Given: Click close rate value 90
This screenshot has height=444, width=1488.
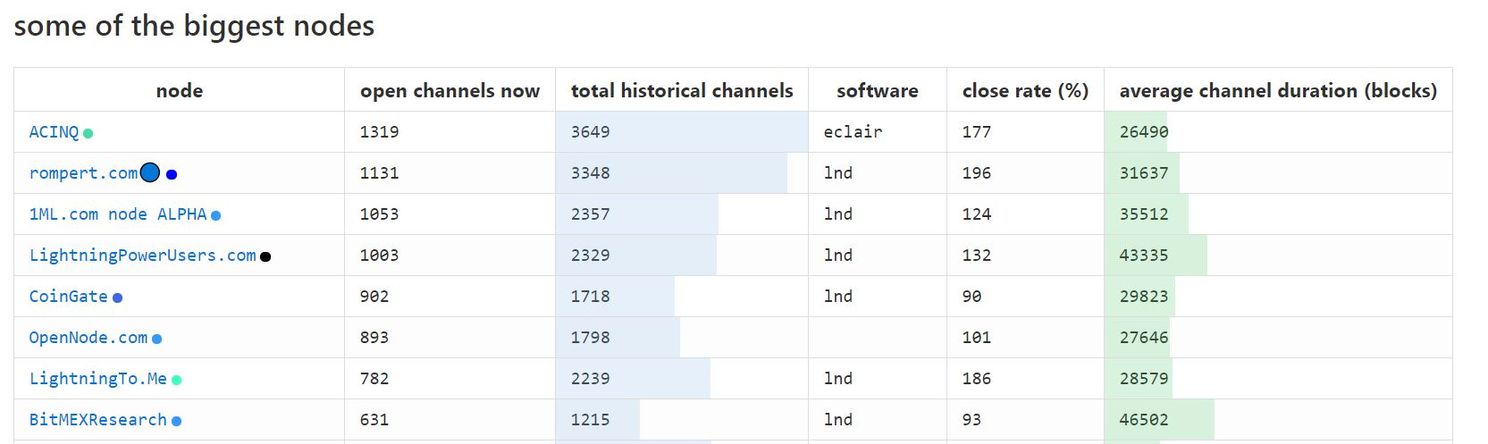Looking at the screenshot, I should pos(971,296).
